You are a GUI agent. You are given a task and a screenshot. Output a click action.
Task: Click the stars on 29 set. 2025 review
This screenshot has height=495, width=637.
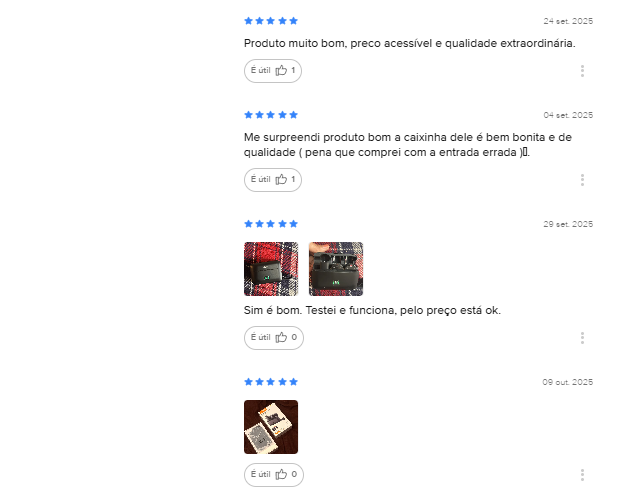(271, 224)
